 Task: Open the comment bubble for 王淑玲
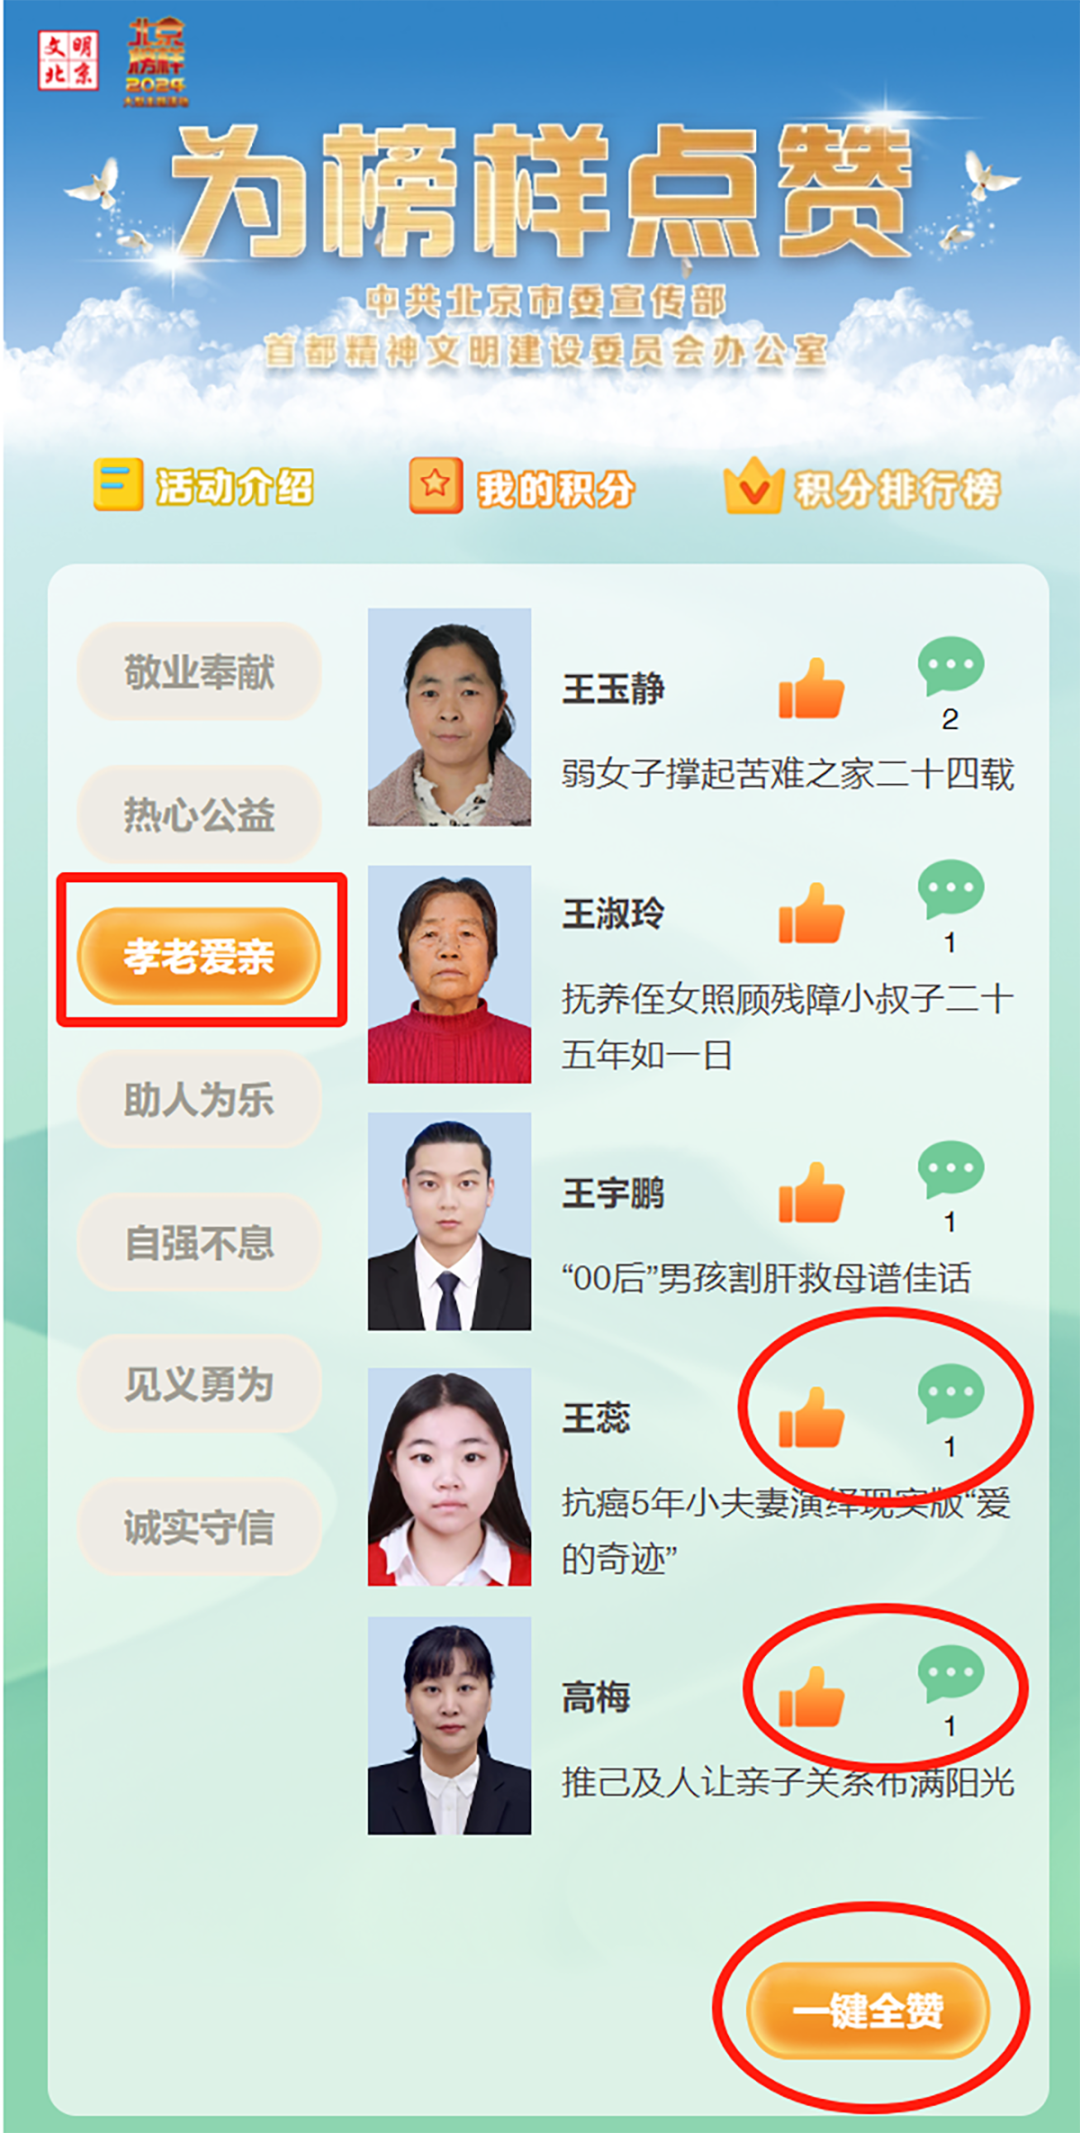[950, 889]
